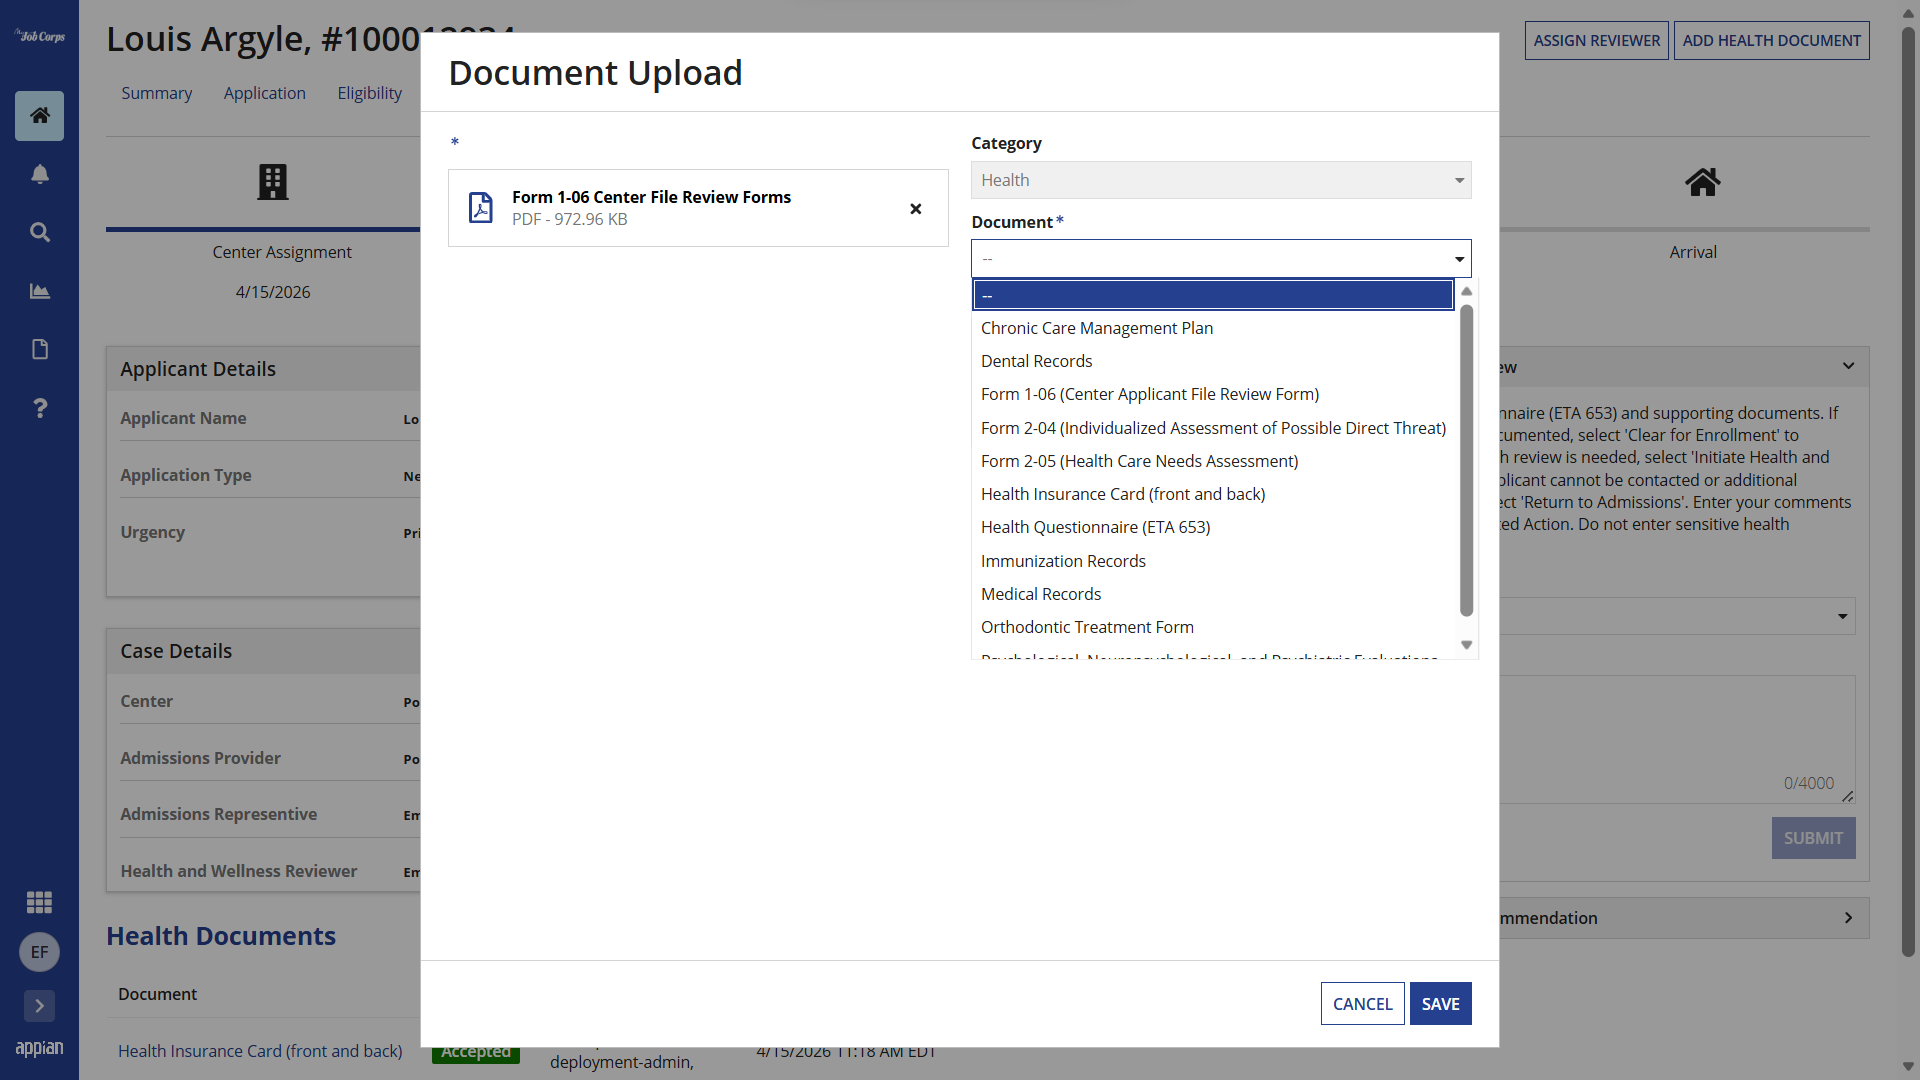Click the Document column header
Image resolution: width=1920 pixels, height=1080 pixels.
click(x=157, y=994)
